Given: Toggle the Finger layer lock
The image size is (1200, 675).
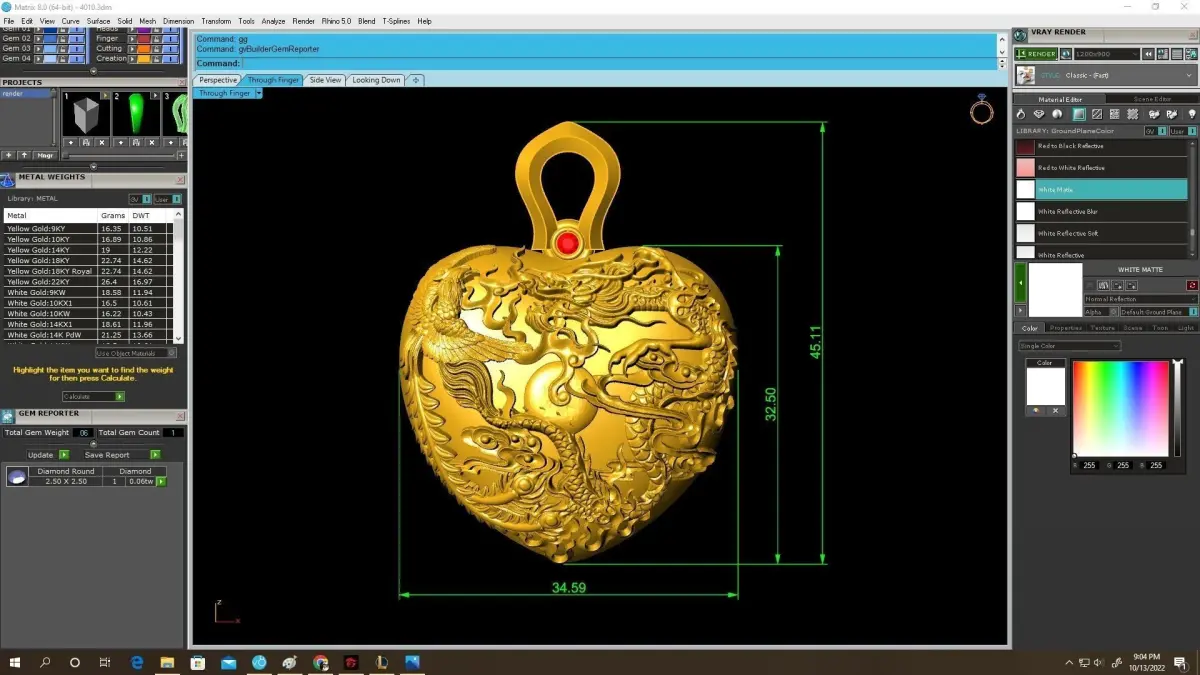Looking at the screenshot, I should coord(156,39).
